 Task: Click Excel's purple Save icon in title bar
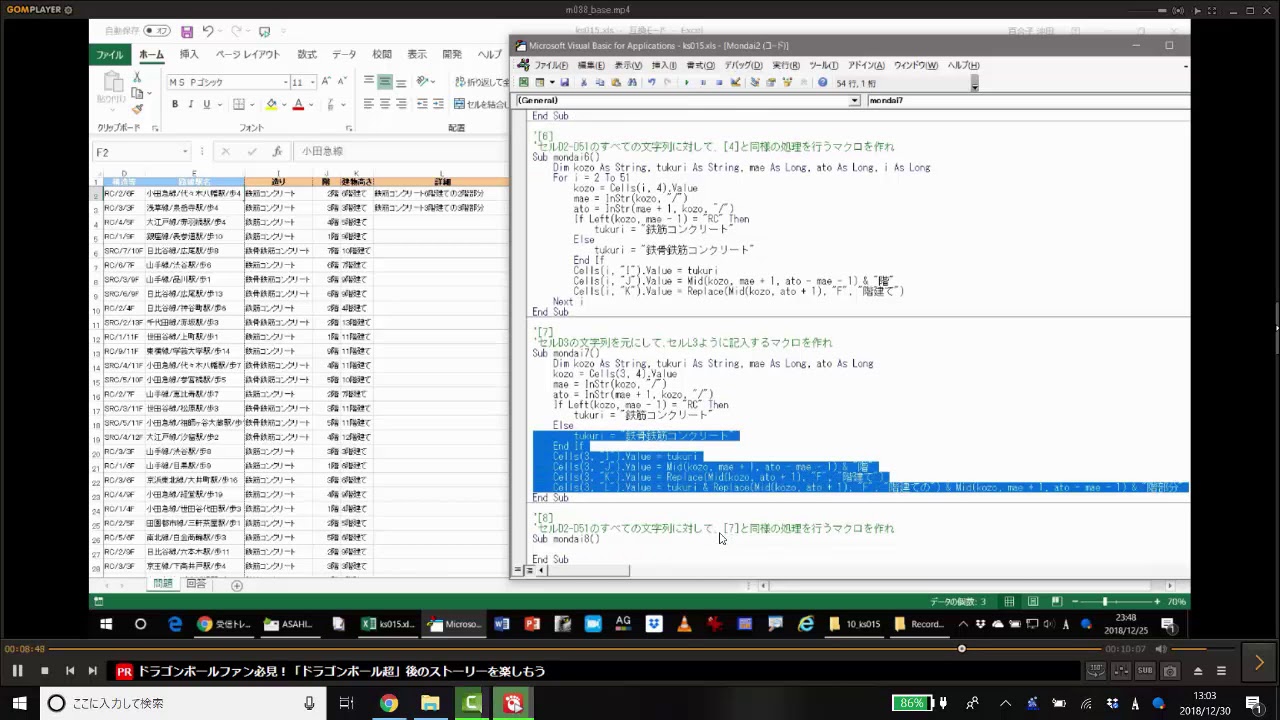(187, 32)
